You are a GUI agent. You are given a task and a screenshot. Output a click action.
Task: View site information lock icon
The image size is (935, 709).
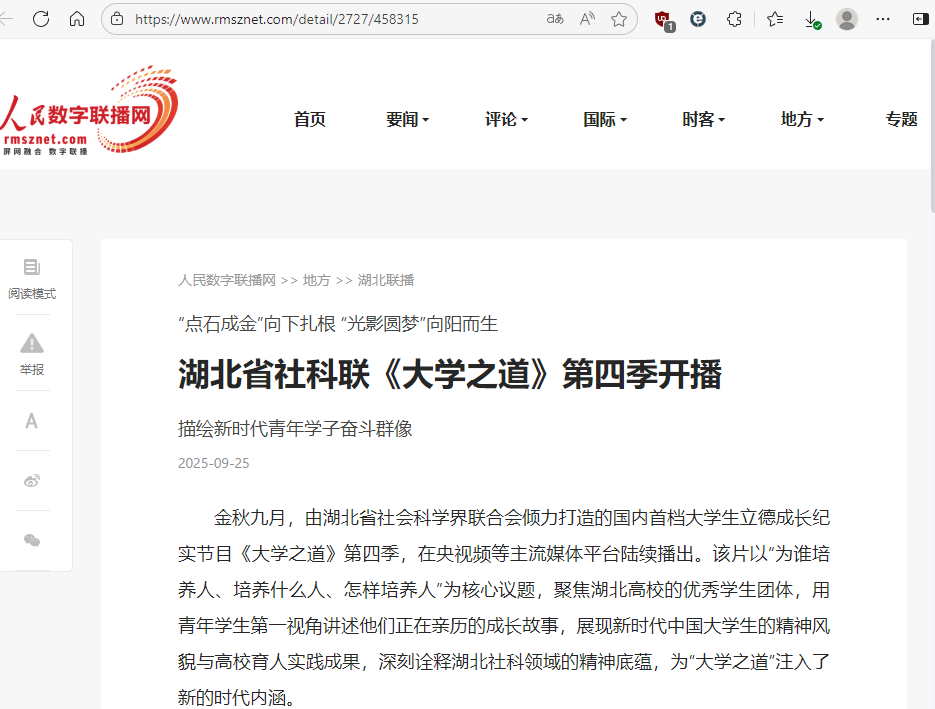click(x=117, y=19)
